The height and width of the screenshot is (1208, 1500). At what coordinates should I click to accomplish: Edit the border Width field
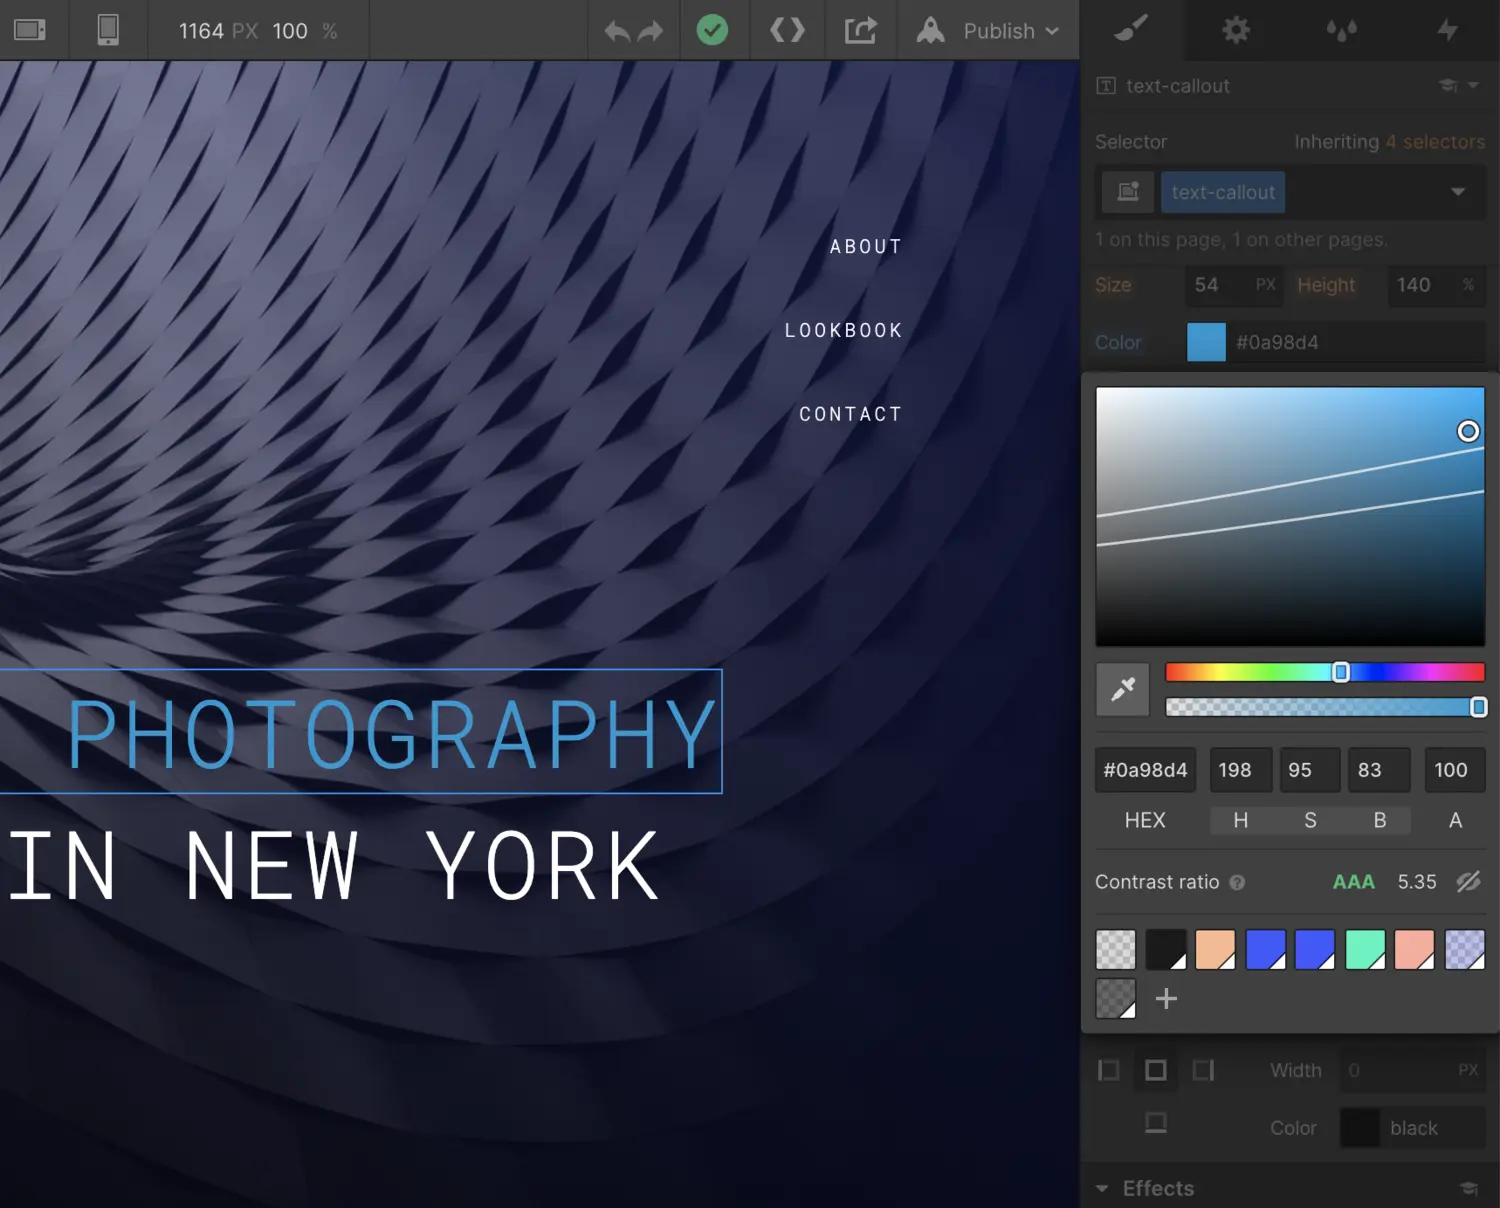click(1412, 1070)
